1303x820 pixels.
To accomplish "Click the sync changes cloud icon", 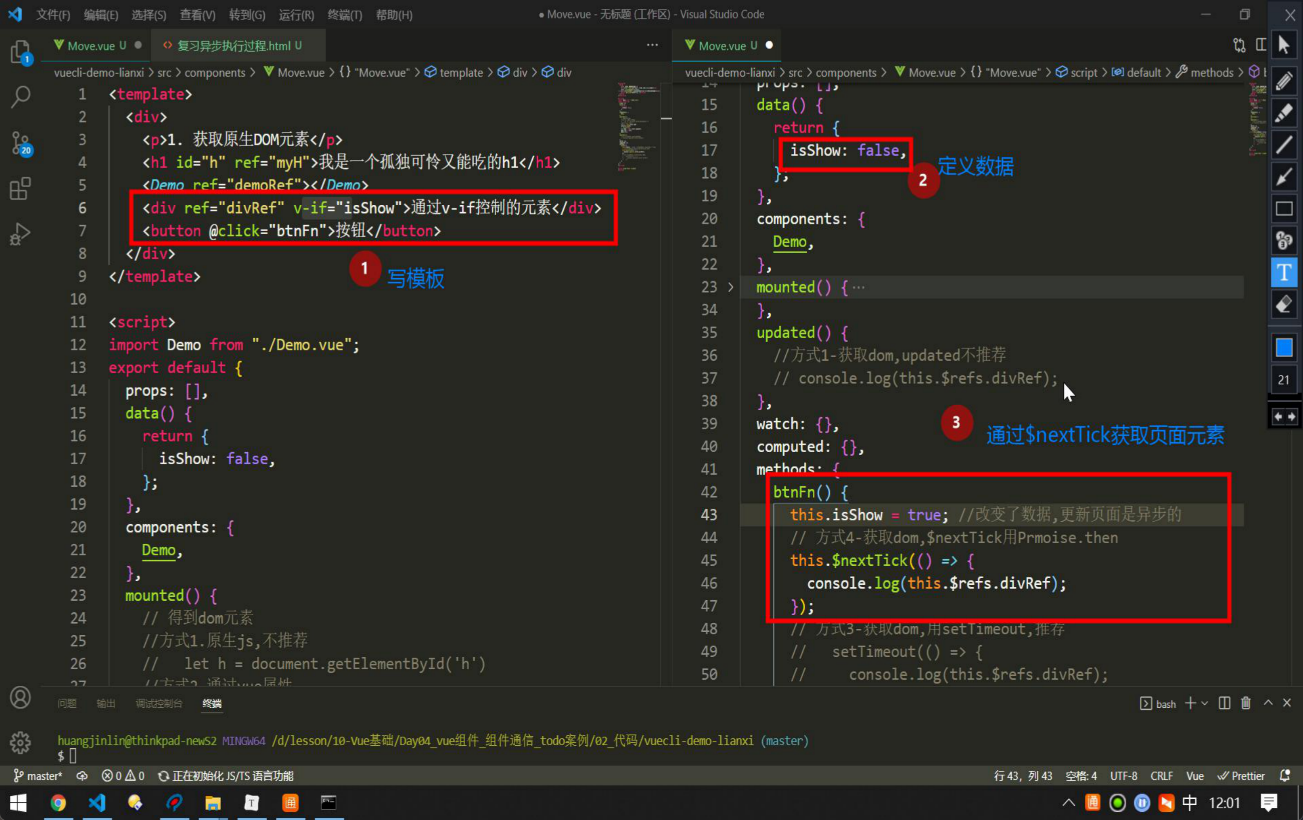I will tap(82, 776).
